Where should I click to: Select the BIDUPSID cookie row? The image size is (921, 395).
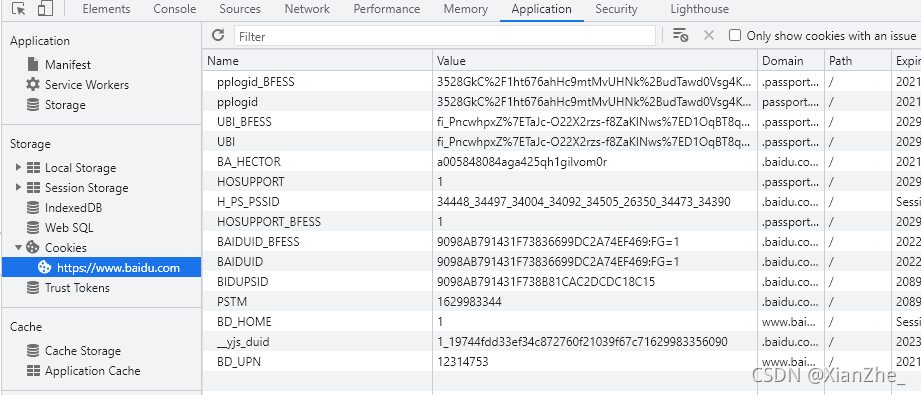[562, 282]
